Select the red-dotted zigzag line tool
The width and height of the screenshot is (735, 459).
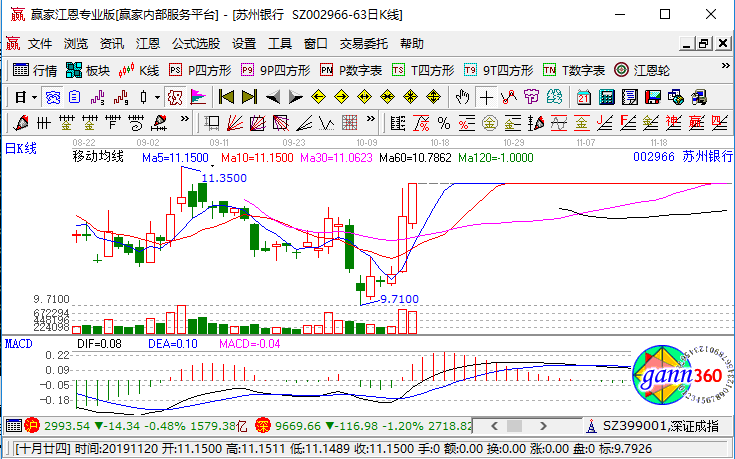(509, 98)
